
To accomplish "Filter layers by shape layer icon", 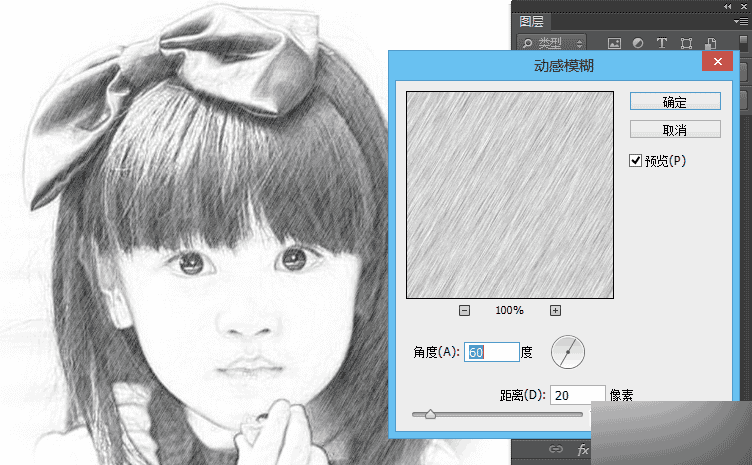I will point(686,43).
